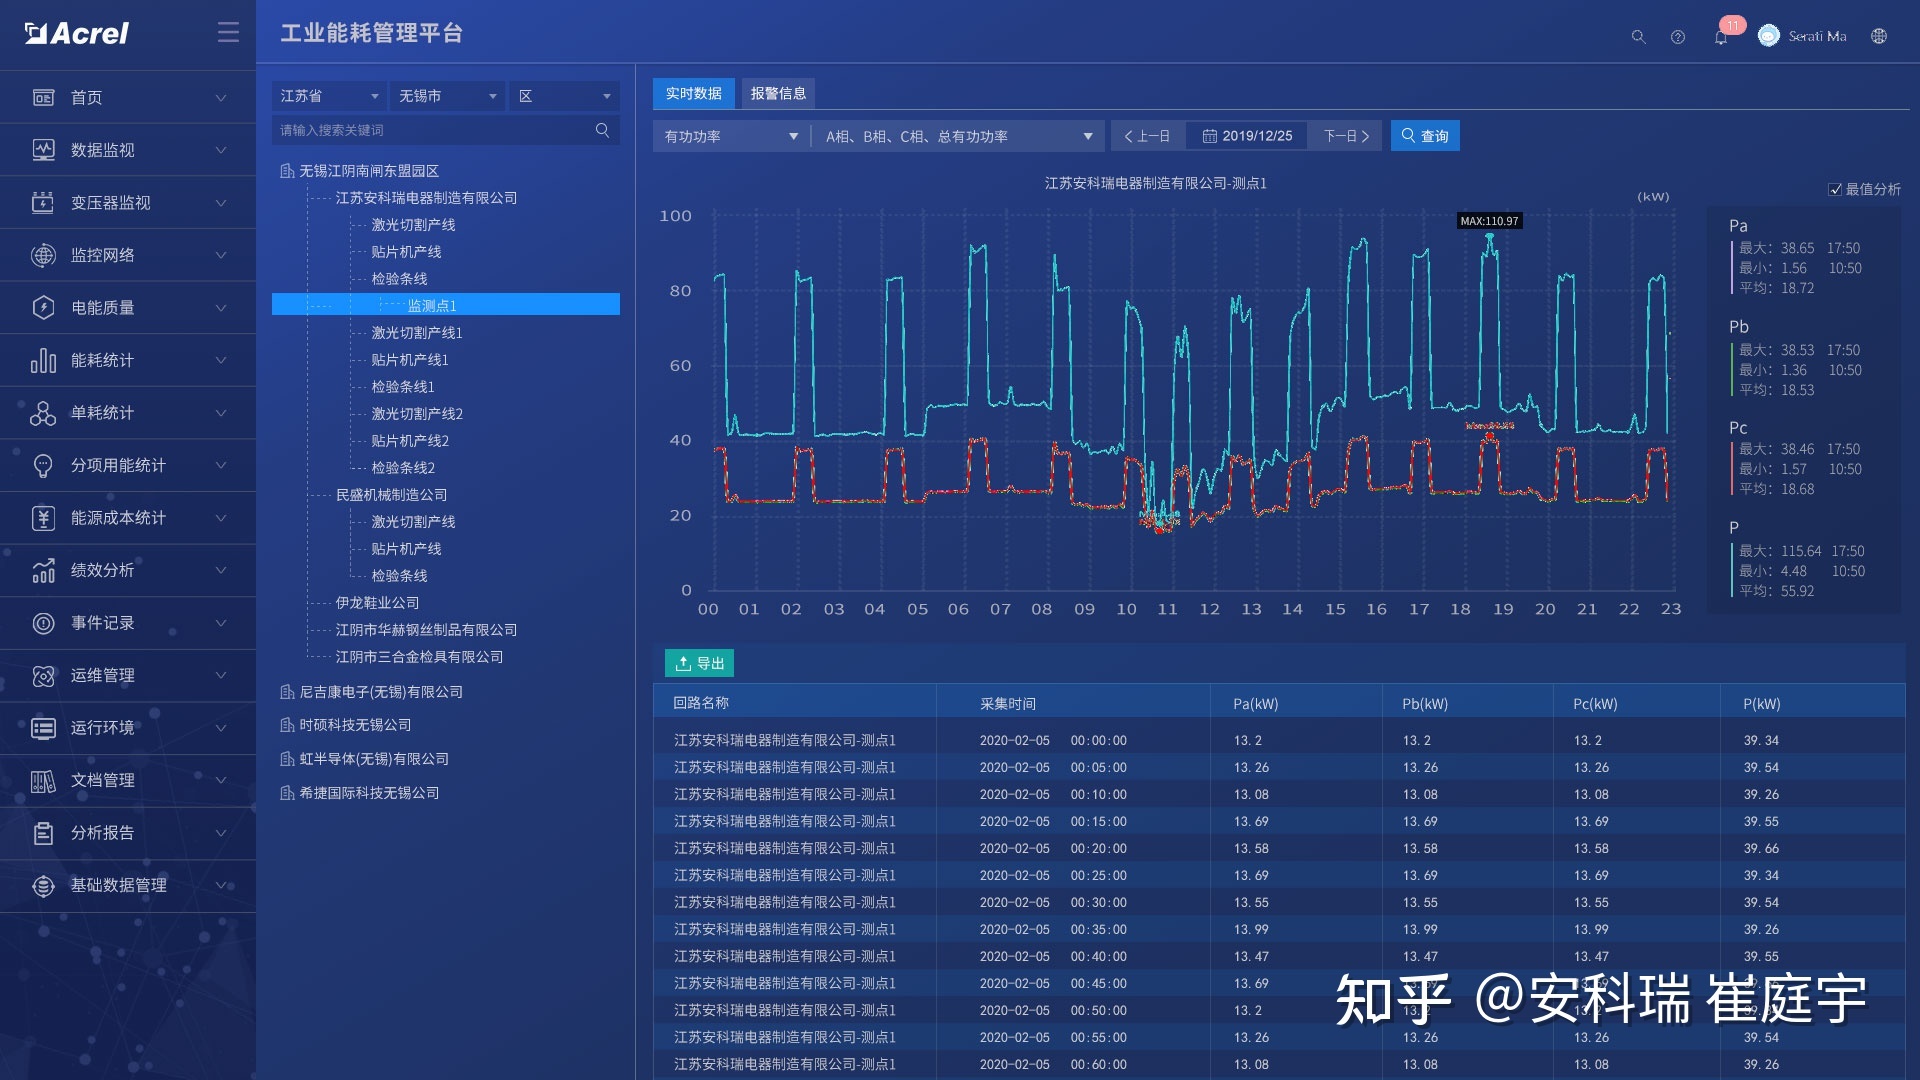Click the 采集时间 column header
The height and width of the screenshot is (1080, 1920).
1008,704
